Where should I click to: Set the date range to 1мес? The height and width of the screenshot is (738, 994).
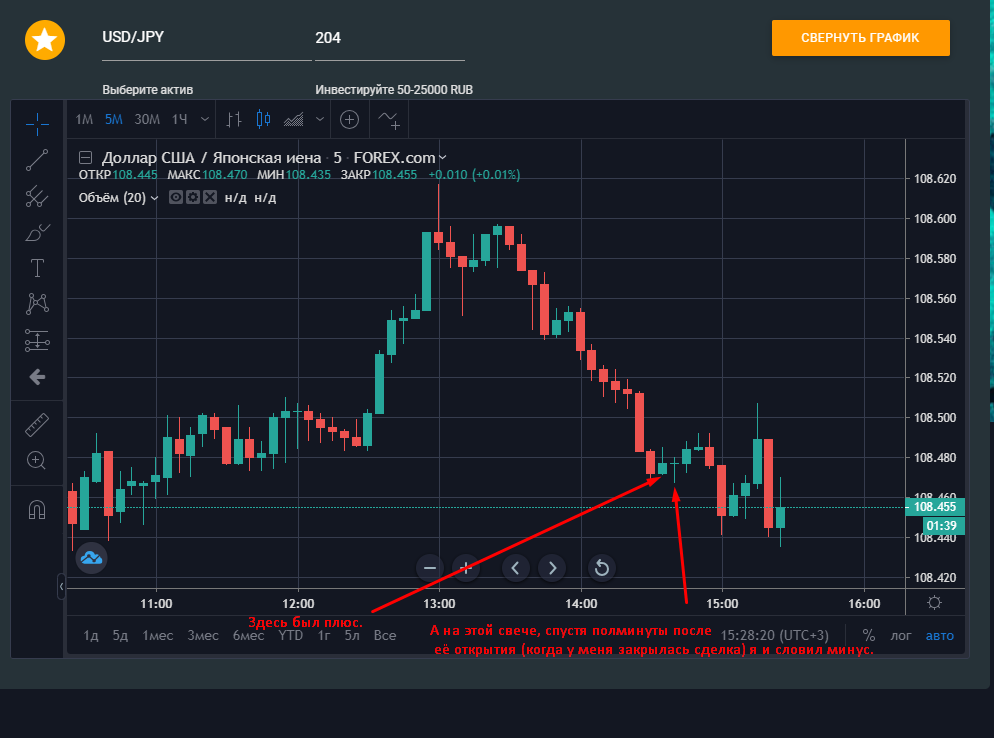pos(158,635)
